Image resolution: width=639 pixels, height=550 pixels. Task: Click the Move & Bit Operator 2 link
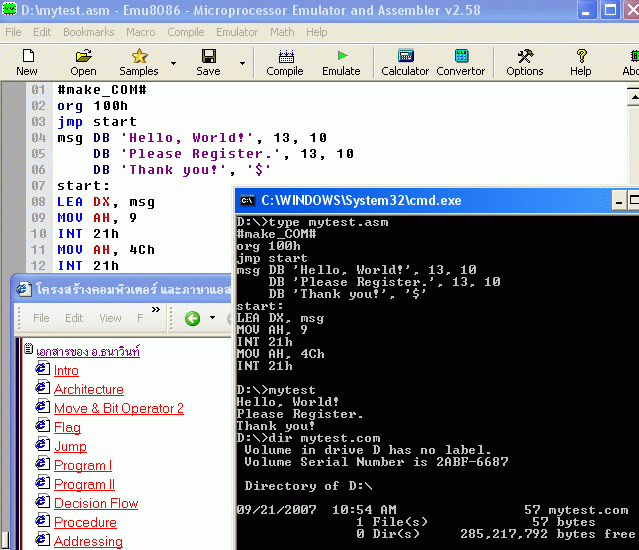tap(118, 408)
